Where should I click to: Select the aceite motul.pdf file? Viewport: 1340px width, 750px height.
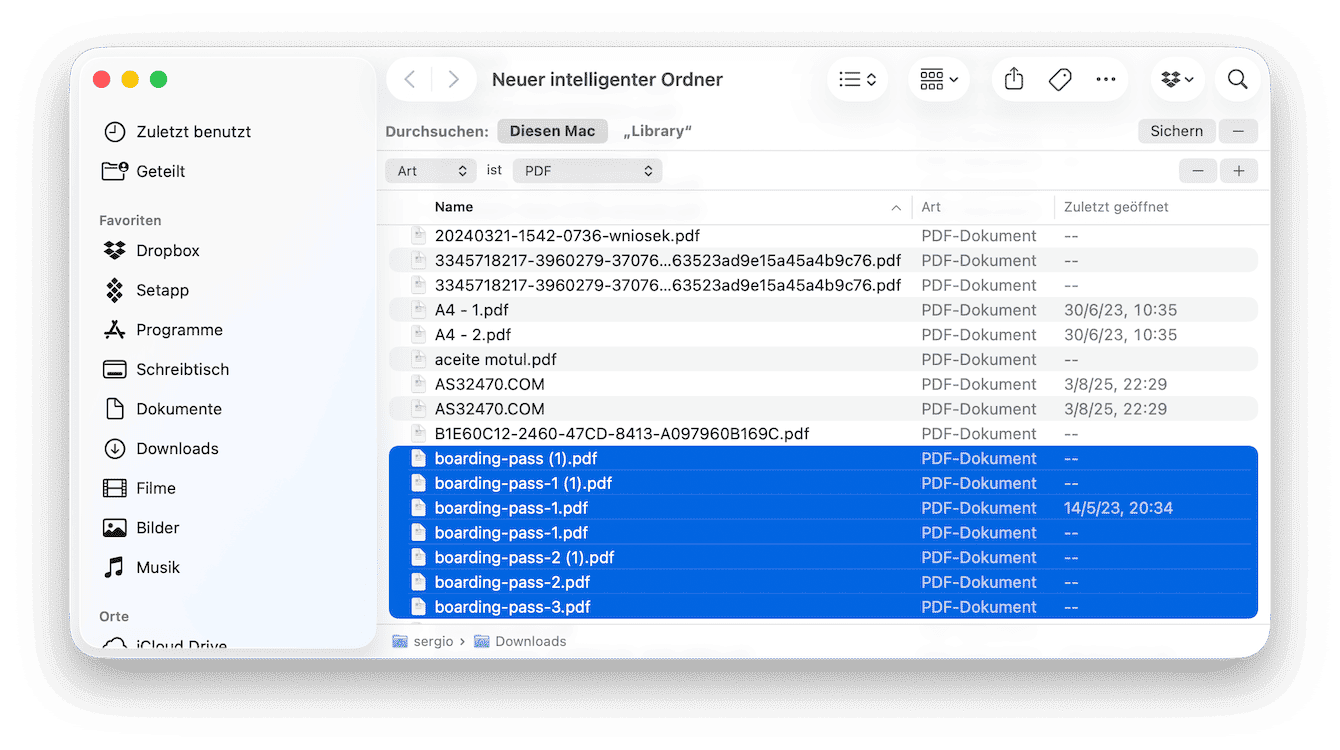point(495,360)
